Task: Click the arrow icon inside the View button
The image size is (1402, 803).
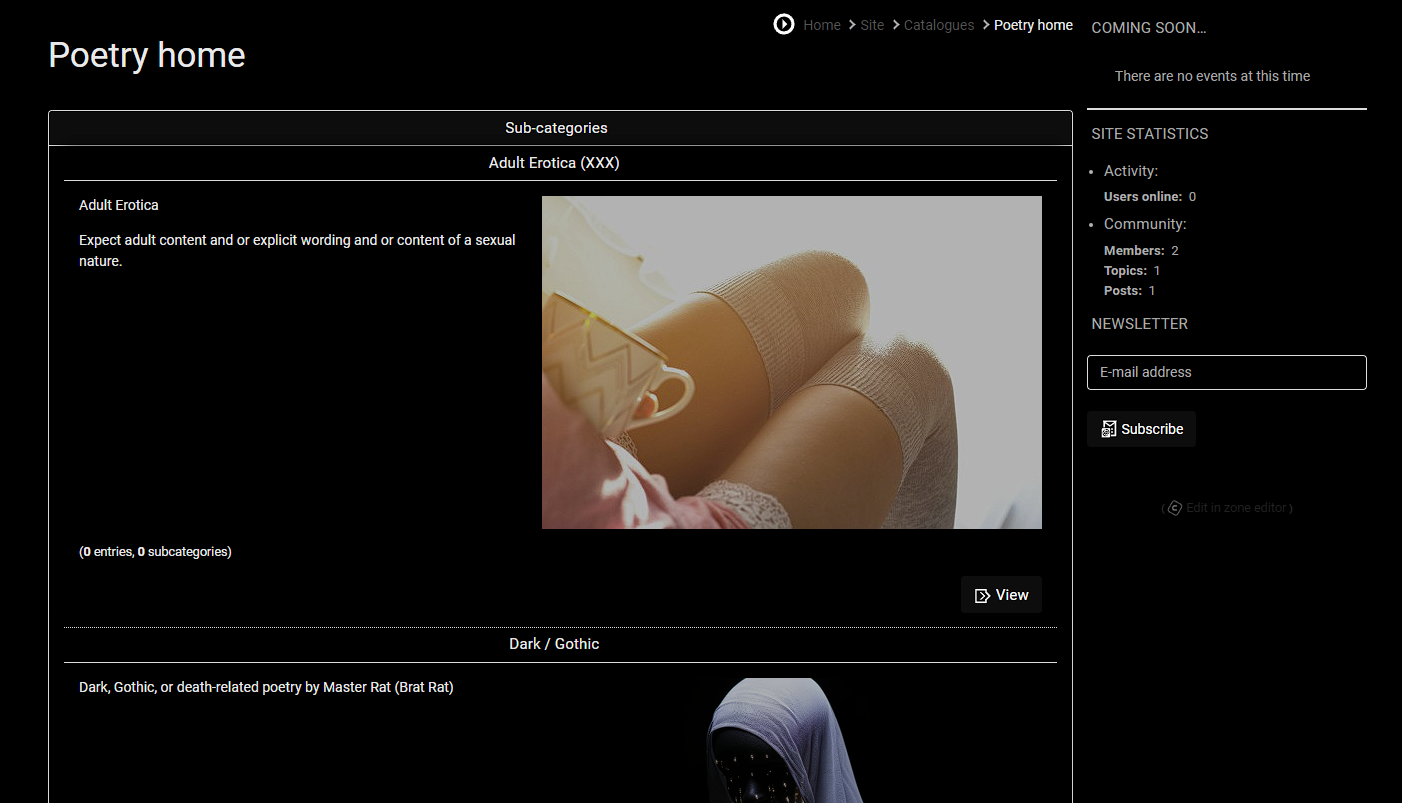Action: pos(983,596)
